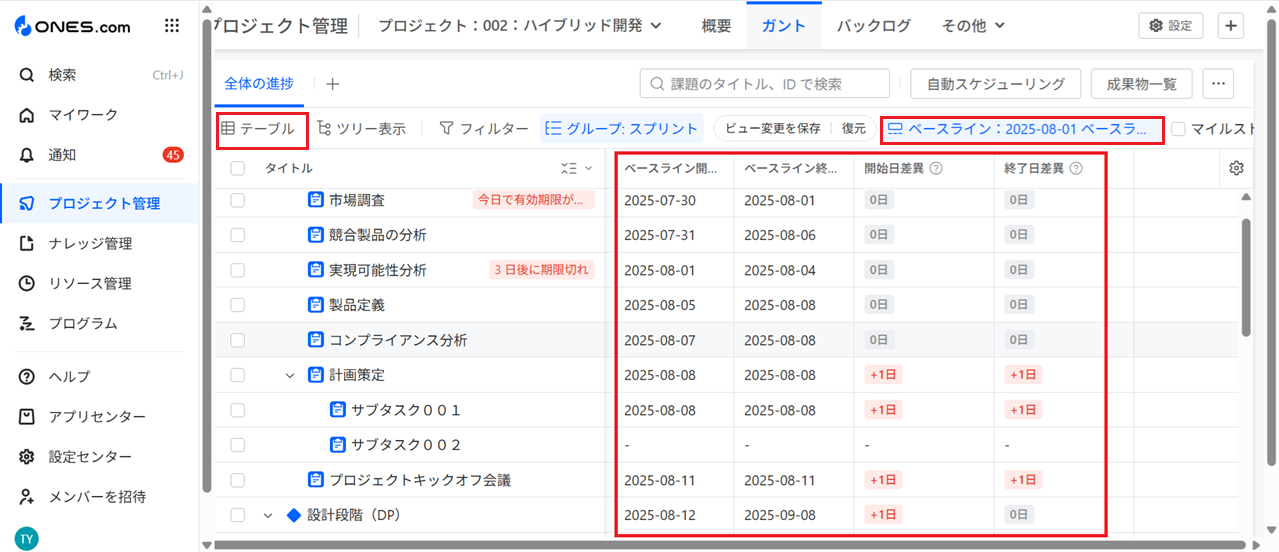1279x552 pixels.
Task: Switch to the 概要 tab
Action: click(716, 26)
